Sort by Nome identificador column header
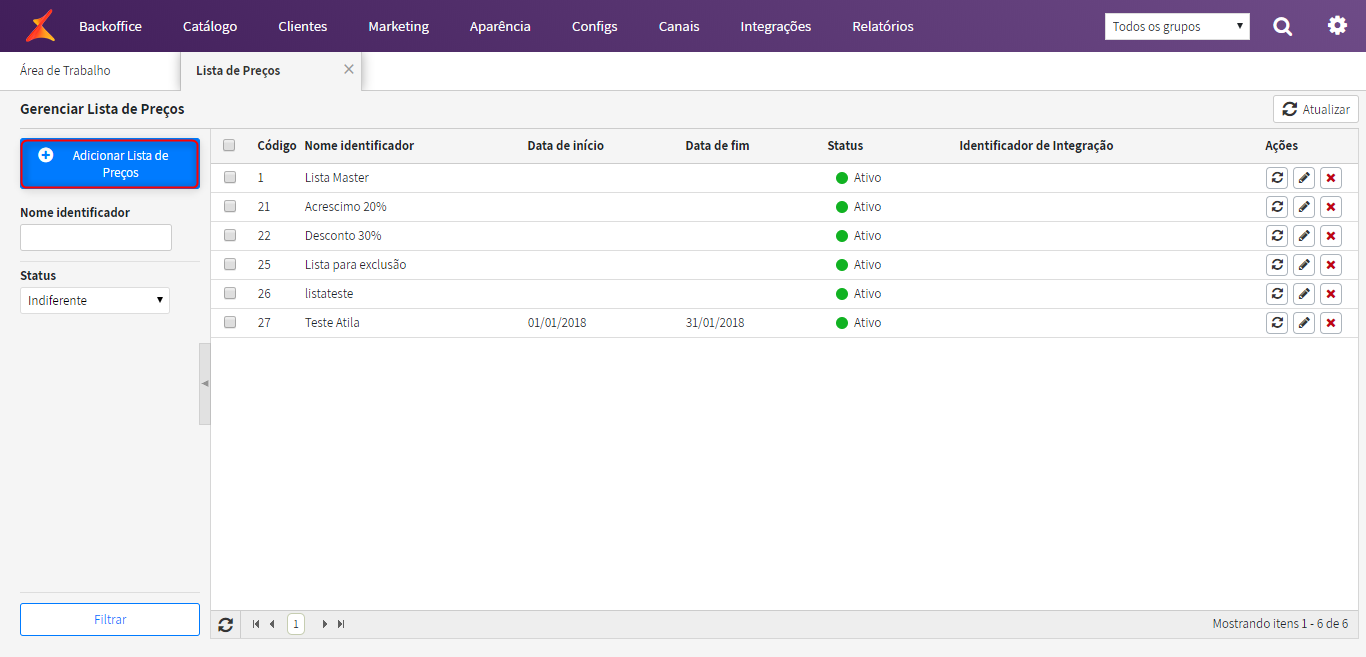Screen dimensions: 1366x657 pyautogui.click(x=359, y=146)
